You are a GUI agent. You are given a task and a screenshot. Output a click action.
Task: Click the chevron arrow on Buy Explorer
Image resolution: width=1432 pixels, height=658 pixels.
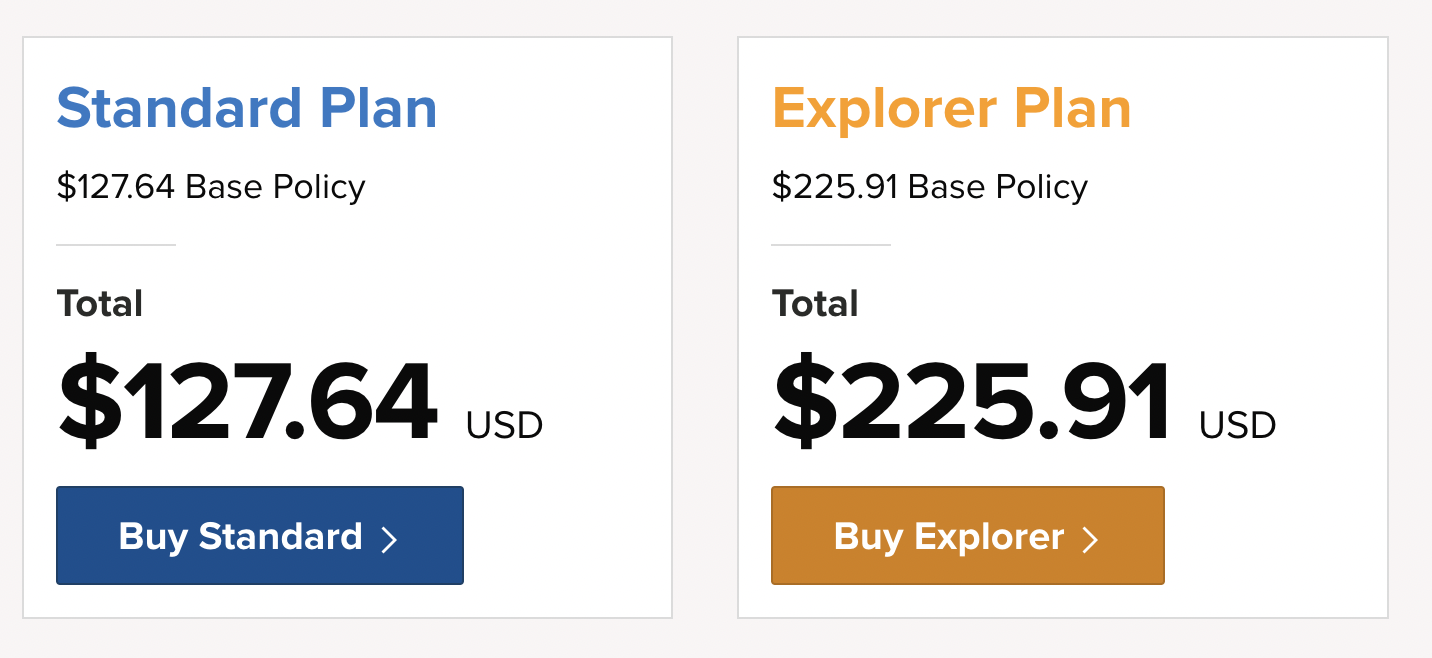(1091, 540)
